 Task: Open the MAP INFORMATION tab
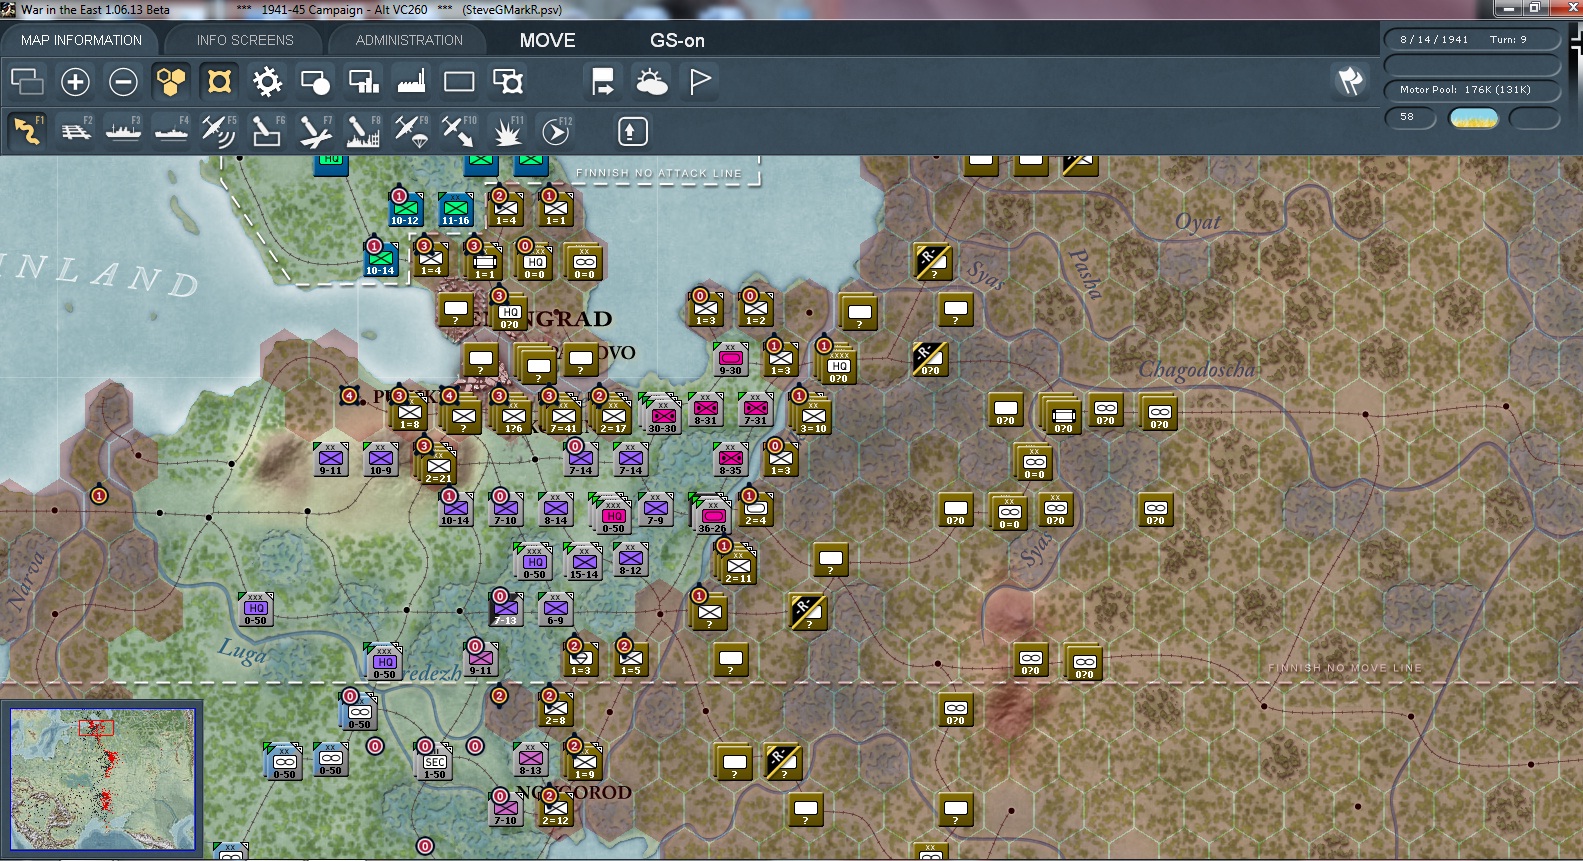[x=81, y=40]
